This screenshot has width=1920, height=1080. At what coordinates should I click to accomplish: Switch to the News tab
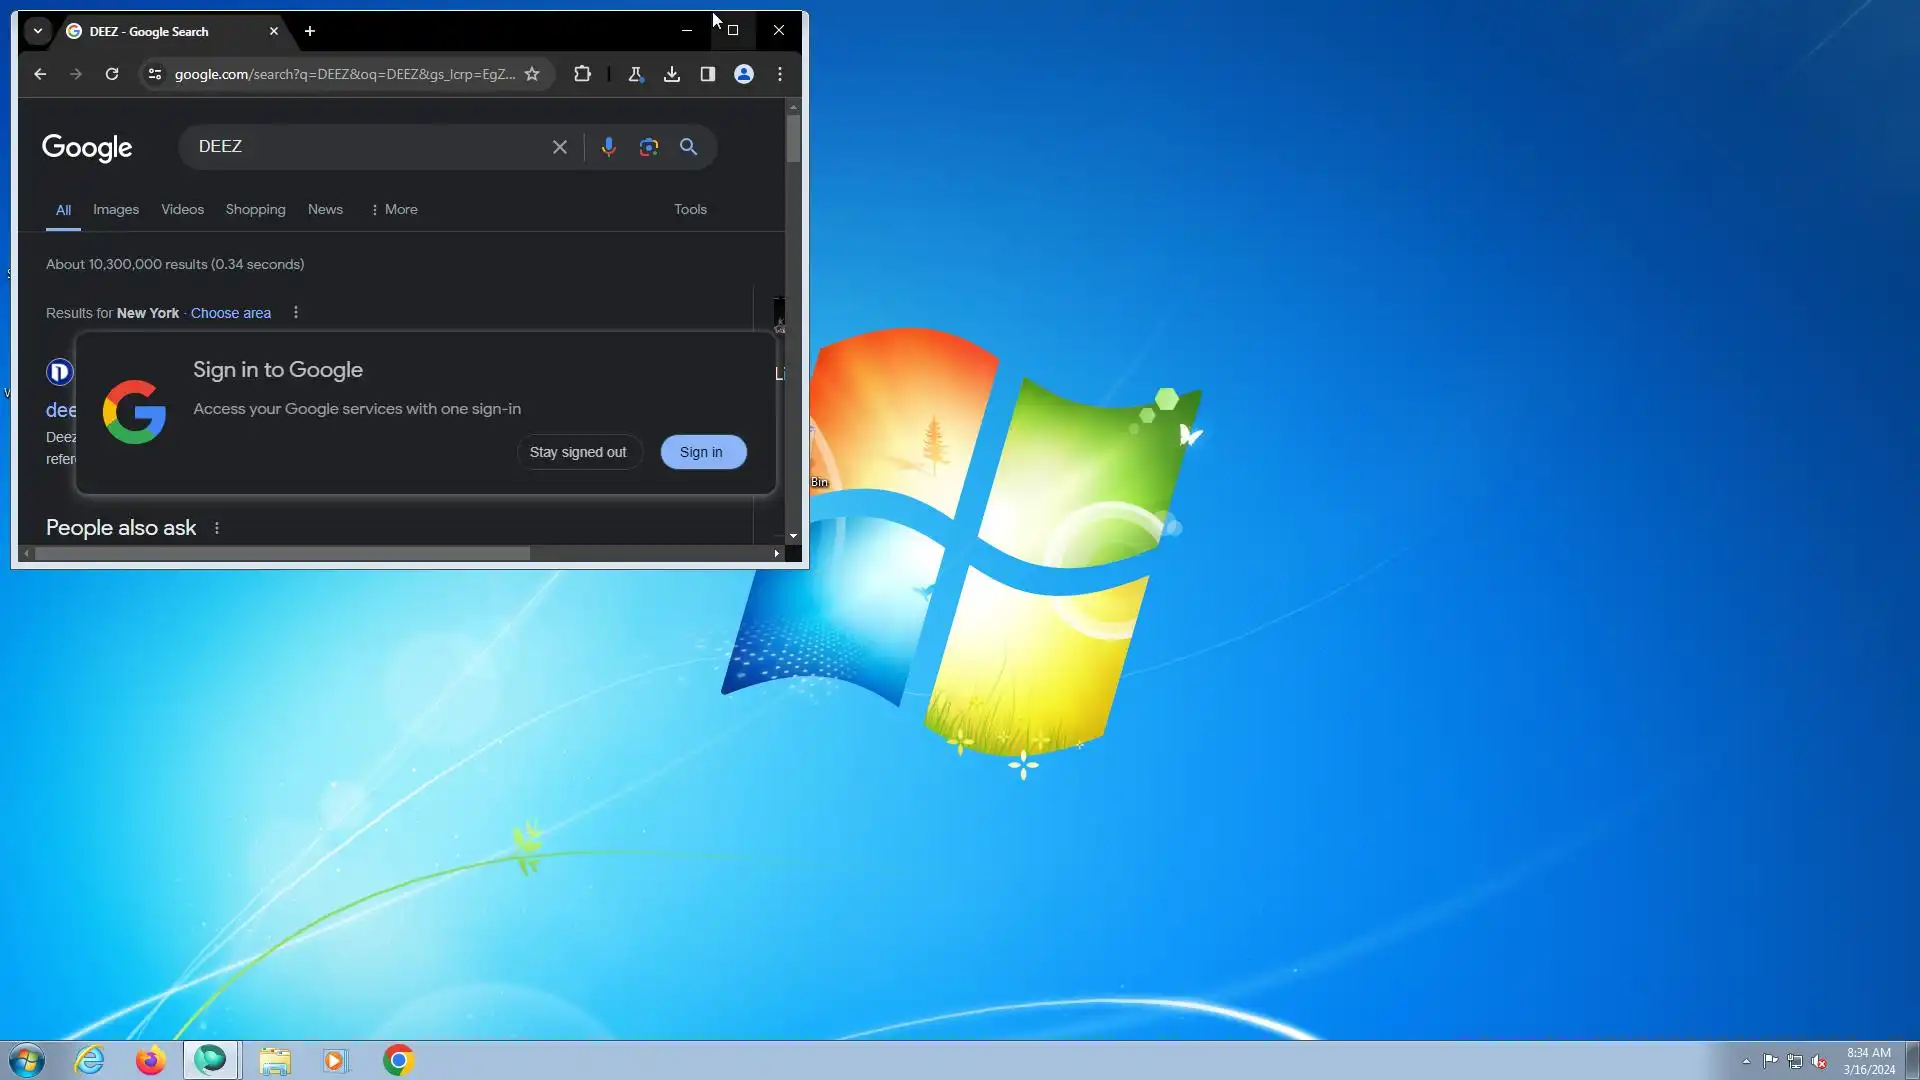click(325, 209)
